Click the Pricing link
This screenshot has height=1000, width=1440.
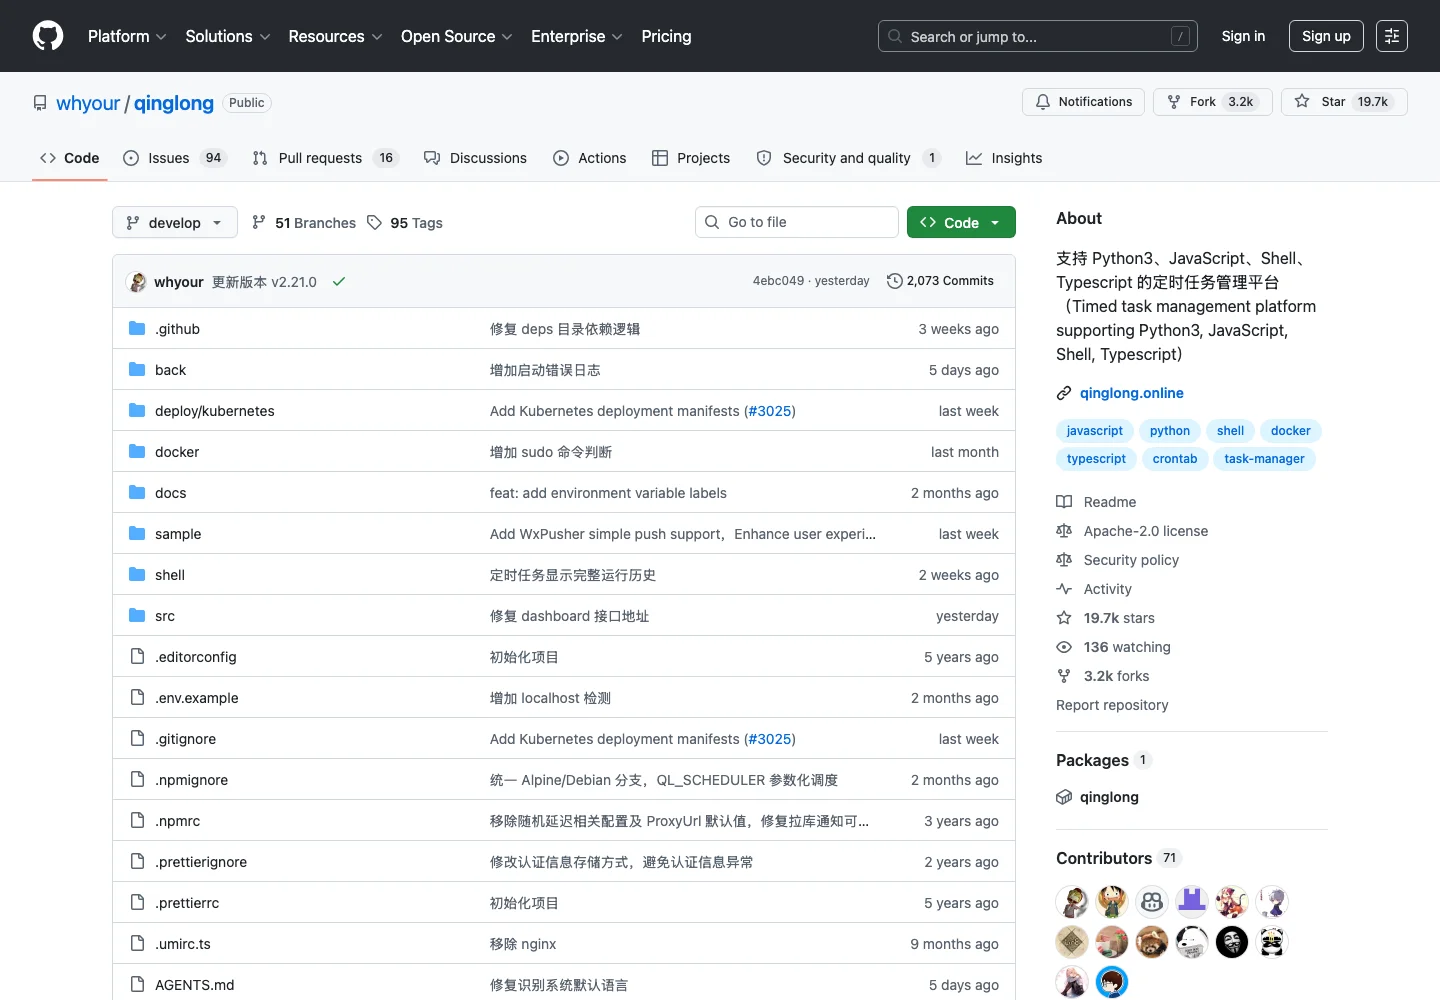(666, 36)
